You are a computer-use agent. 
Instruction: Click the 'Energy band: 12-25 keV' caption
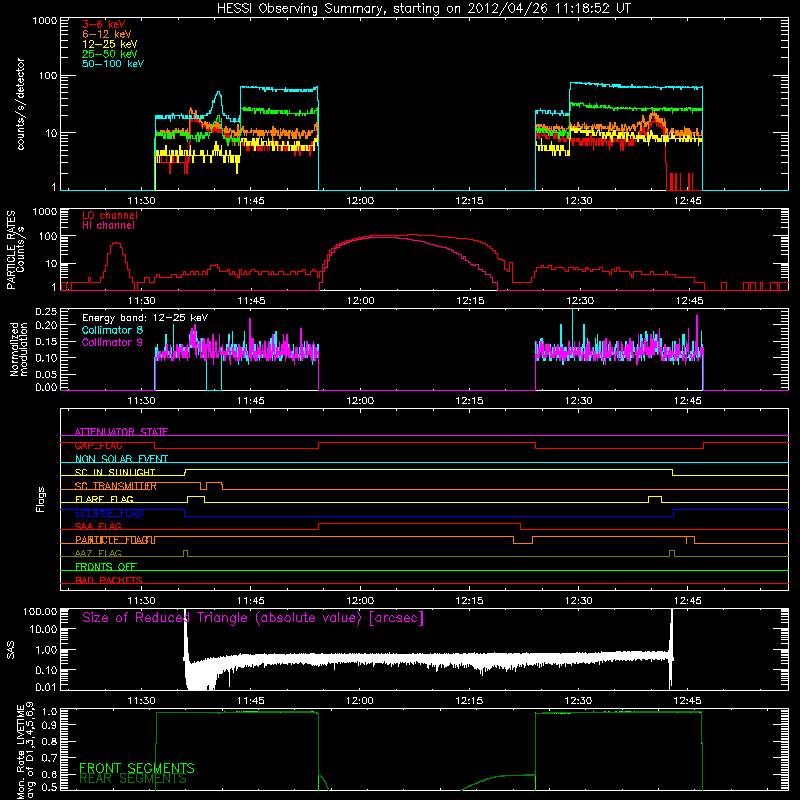145,318
